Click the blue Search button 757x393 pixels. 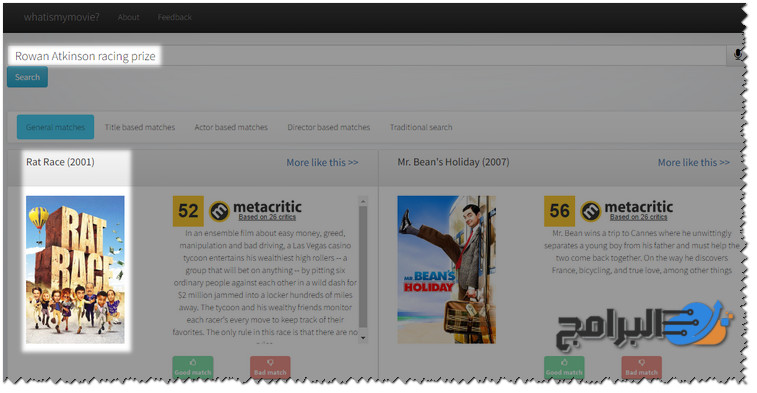[28, 77]
